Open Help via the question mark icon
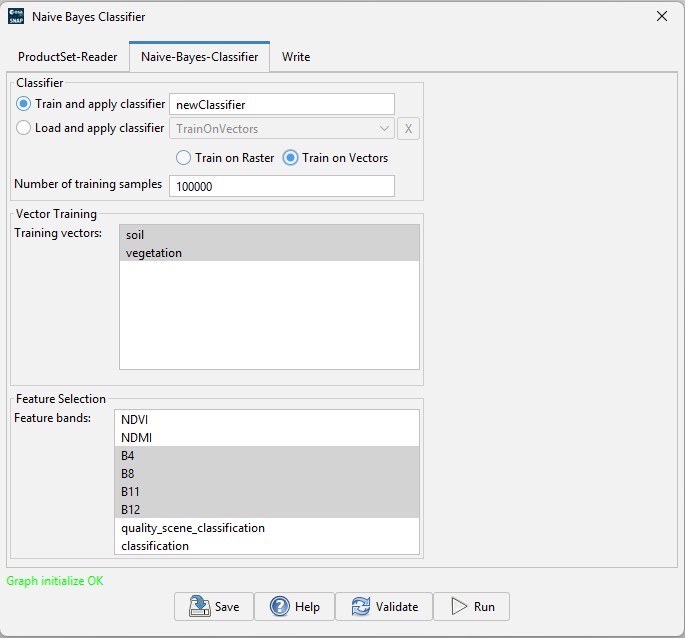685x638 pixels. click(280, 607)
